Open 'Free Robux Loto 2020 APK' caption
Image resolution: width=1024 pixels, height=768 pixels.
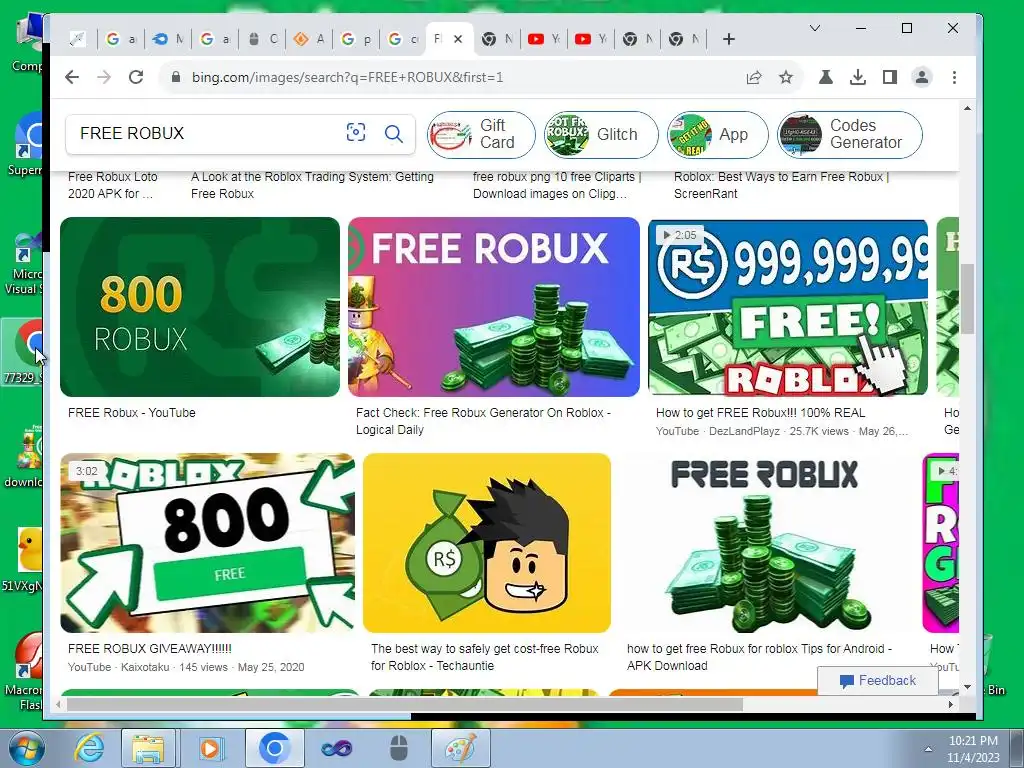point(112,185)
